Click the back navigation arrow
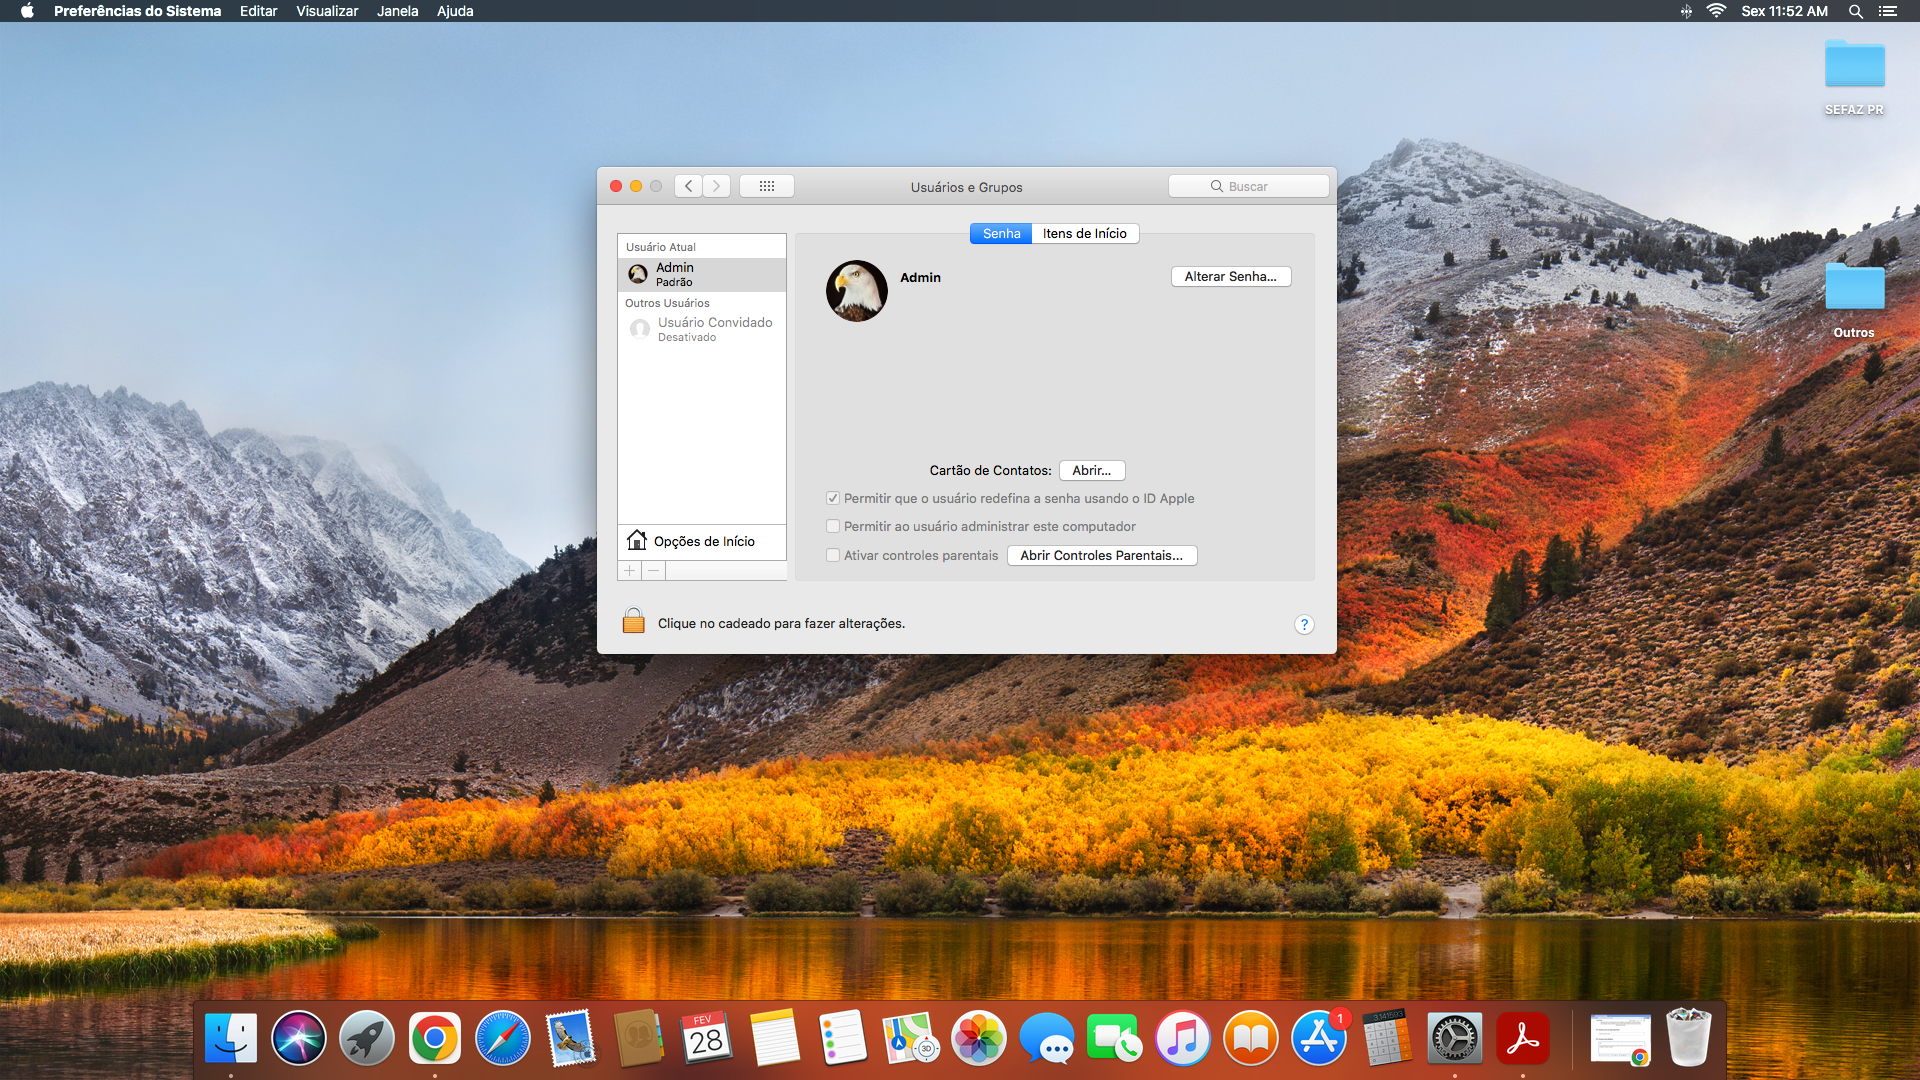 688,186
